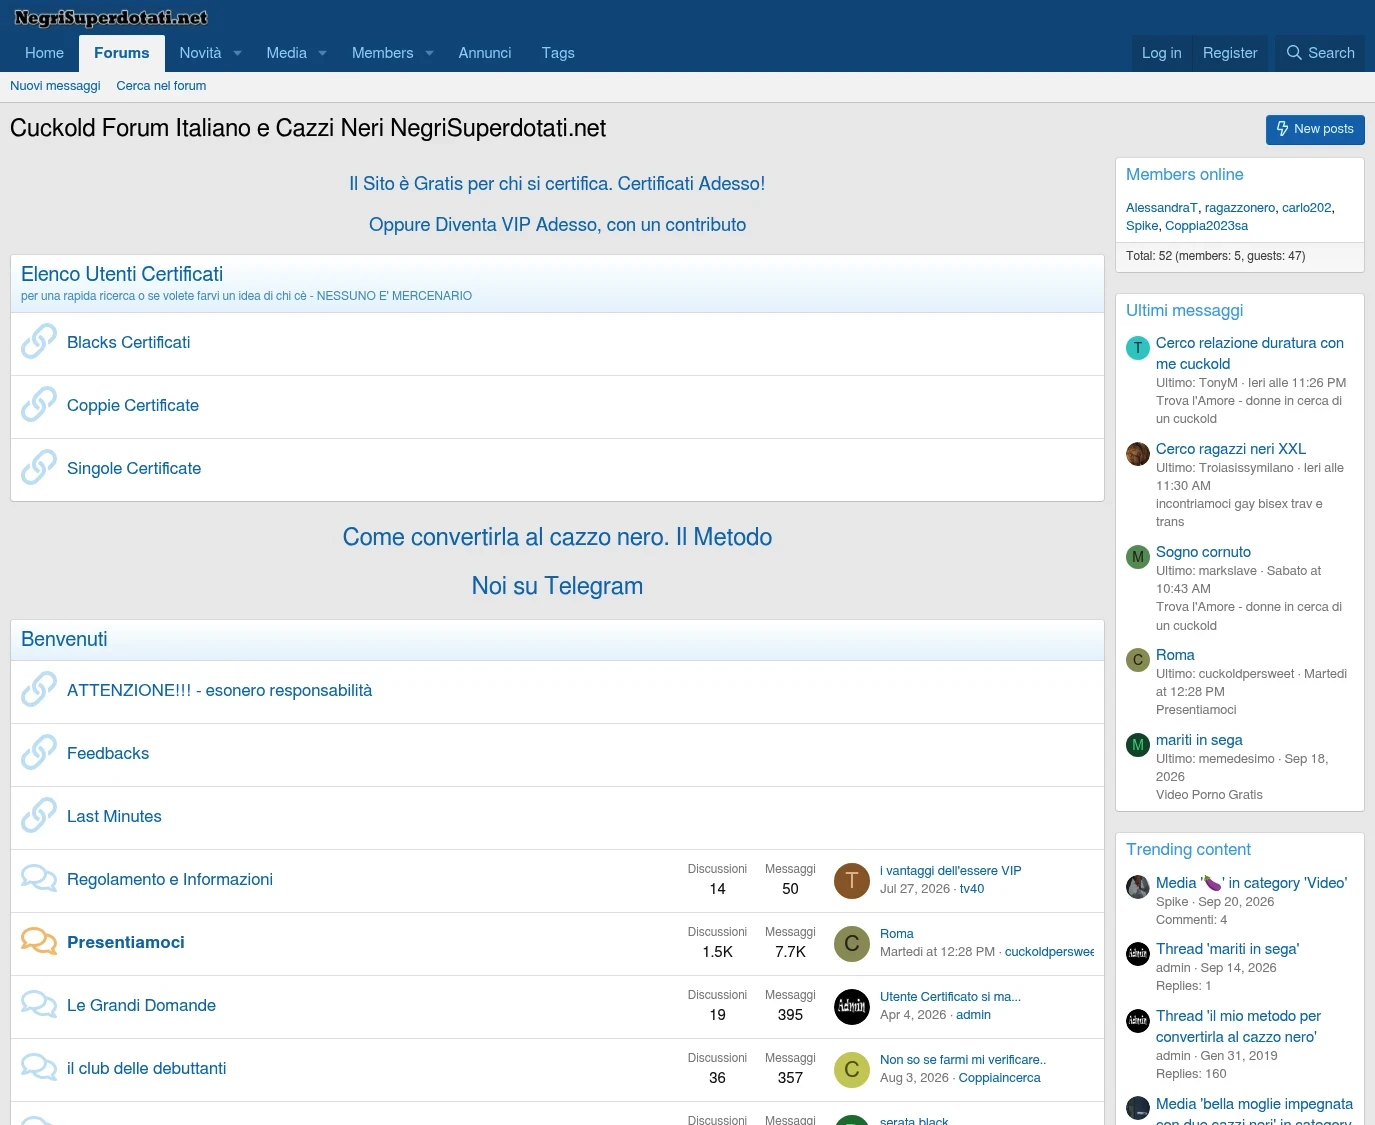Viewport: 1375px width, 1125px height.
Task: Click the magnifier Search icon in header
Action: tap(1294, 53)
